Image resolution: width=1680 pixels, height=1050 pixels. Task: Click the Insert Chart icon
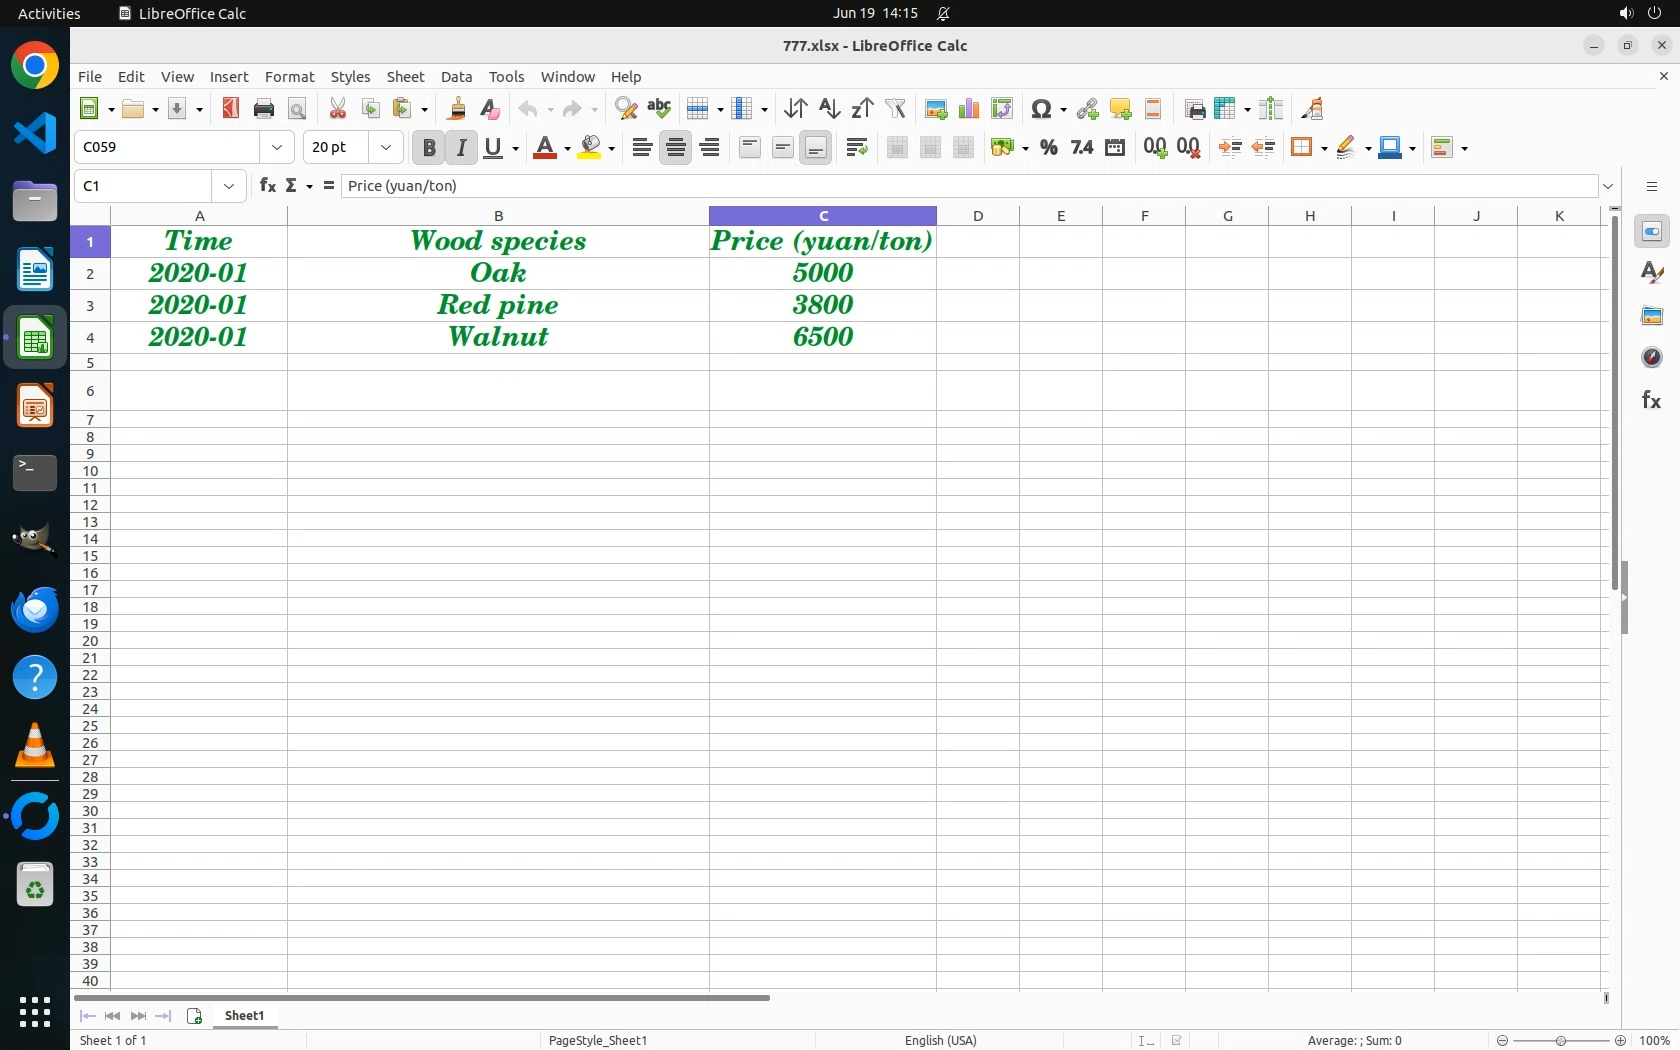click(968, 109)
